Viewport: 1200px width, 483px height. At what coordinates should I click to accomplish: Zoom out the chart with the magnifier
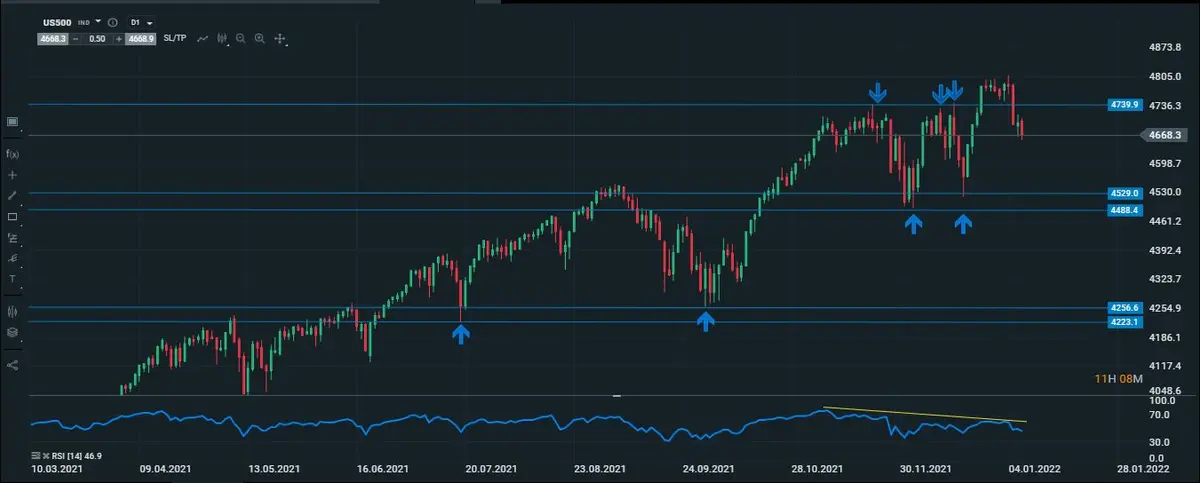(241, 39)
